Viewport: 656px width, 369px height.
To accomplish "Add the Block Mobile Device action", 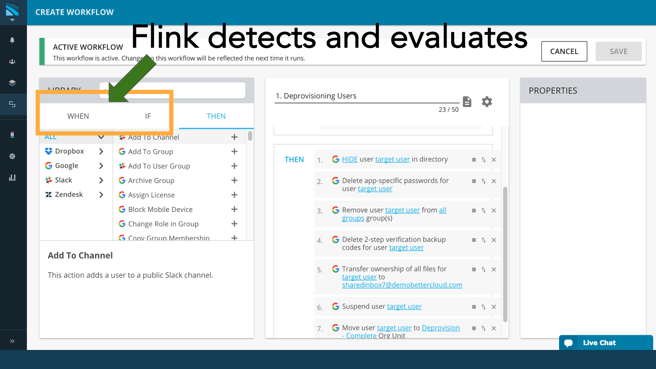I will pos(234,209).
